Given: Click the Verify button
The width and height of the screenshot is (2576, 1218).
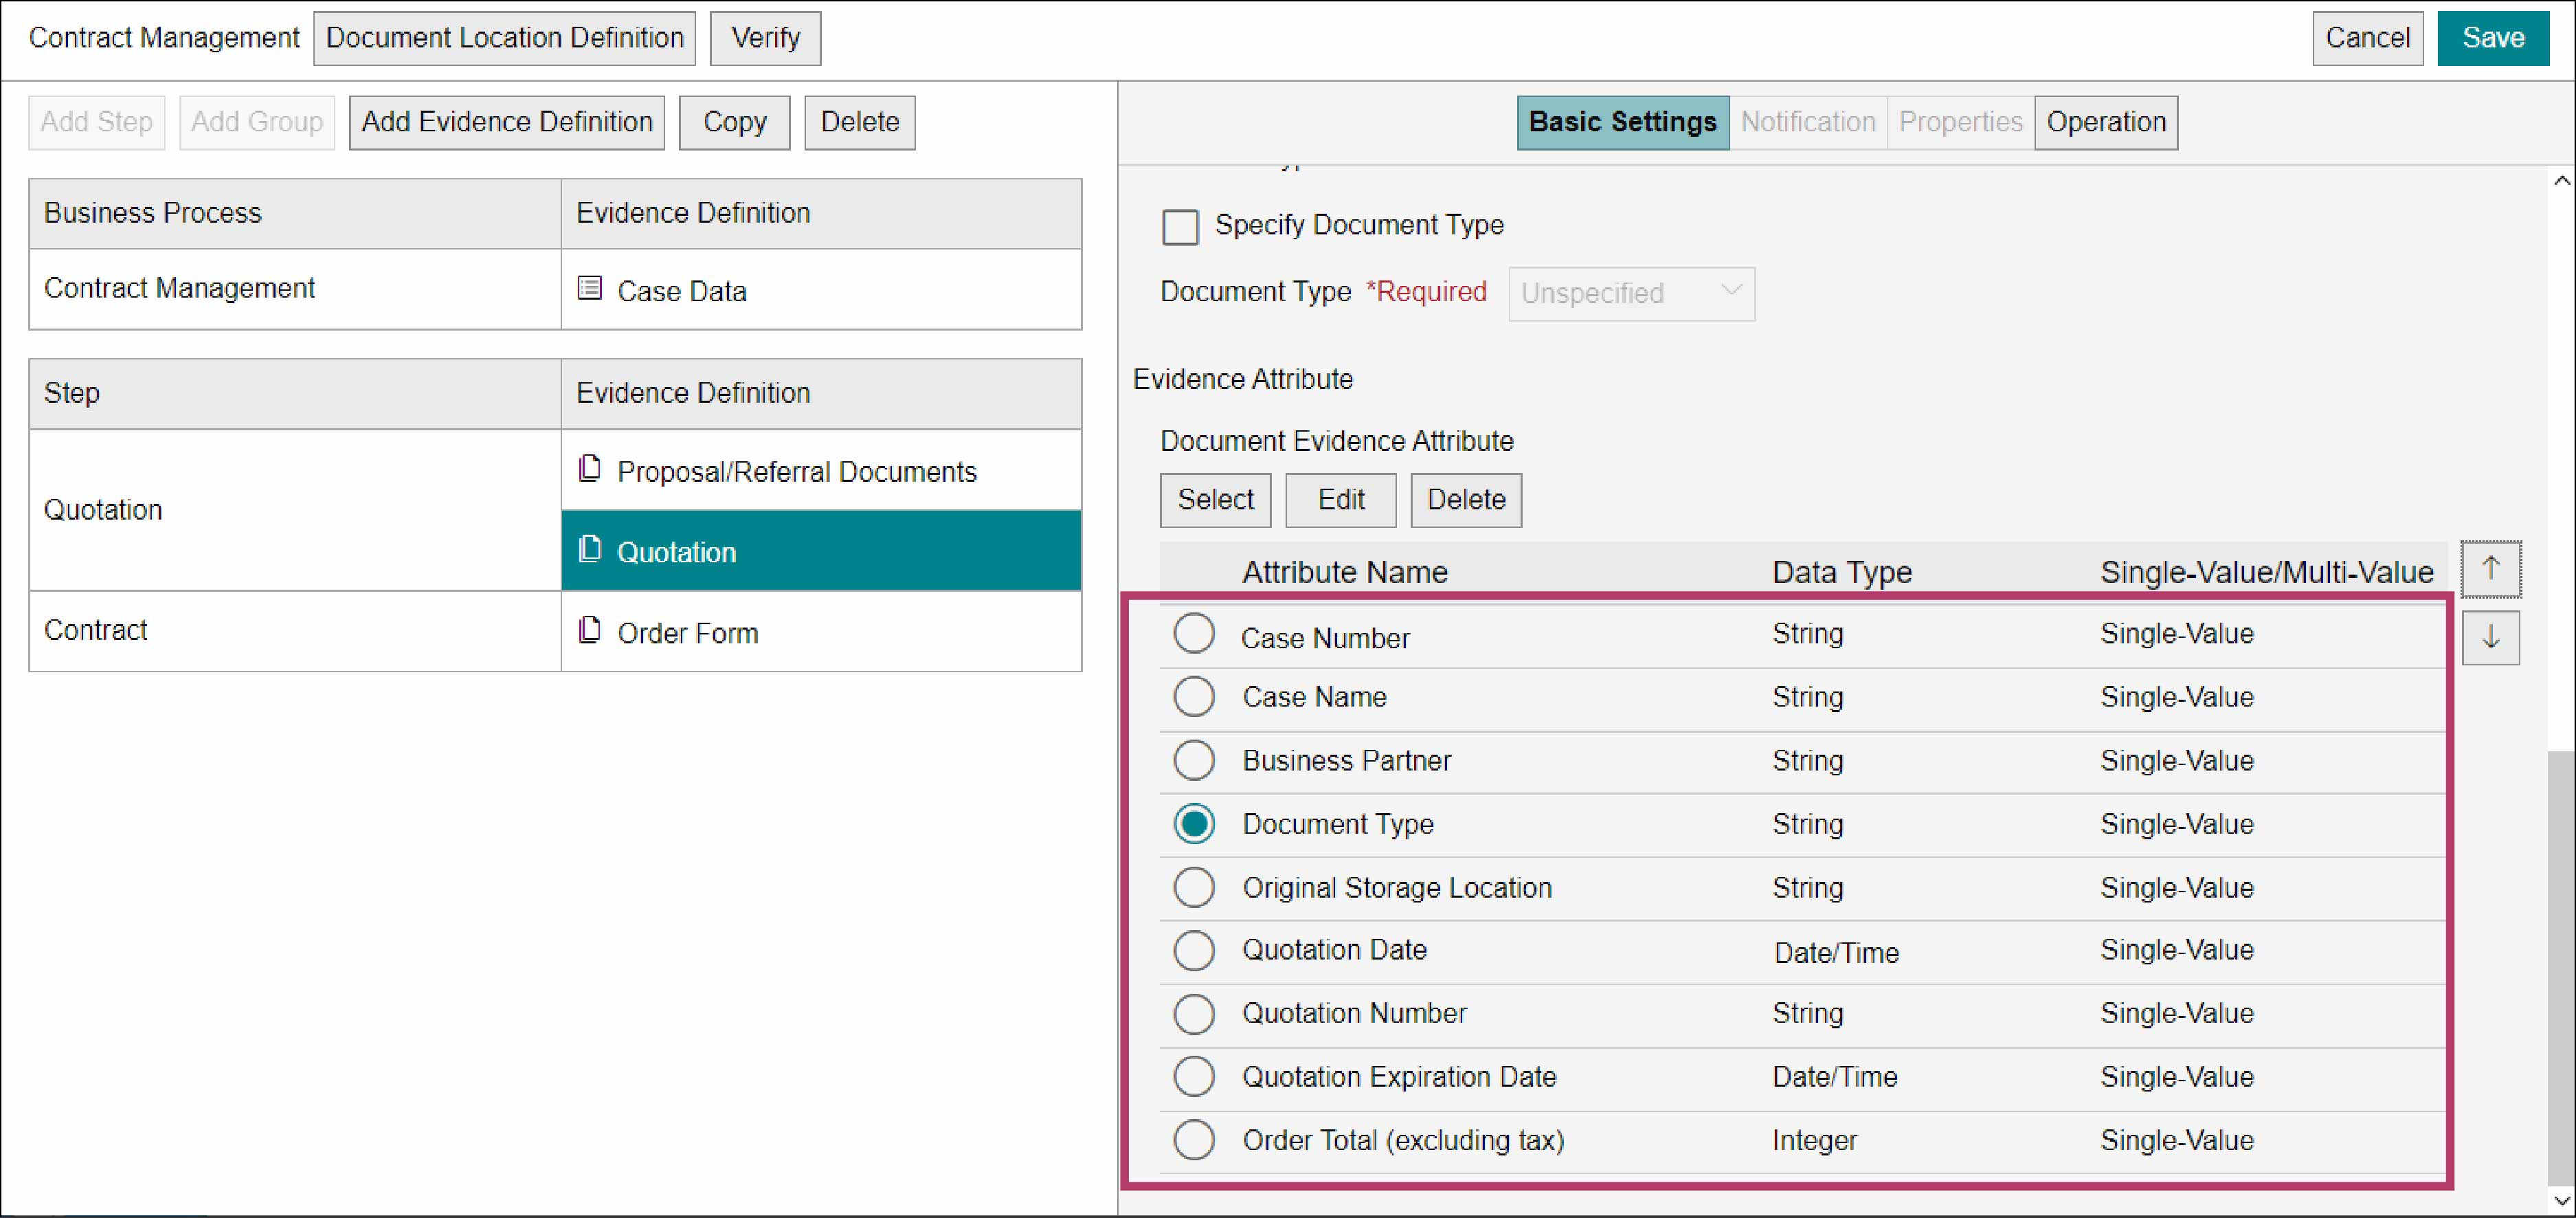Looking at the screenshot, I should tap(765, 39).
